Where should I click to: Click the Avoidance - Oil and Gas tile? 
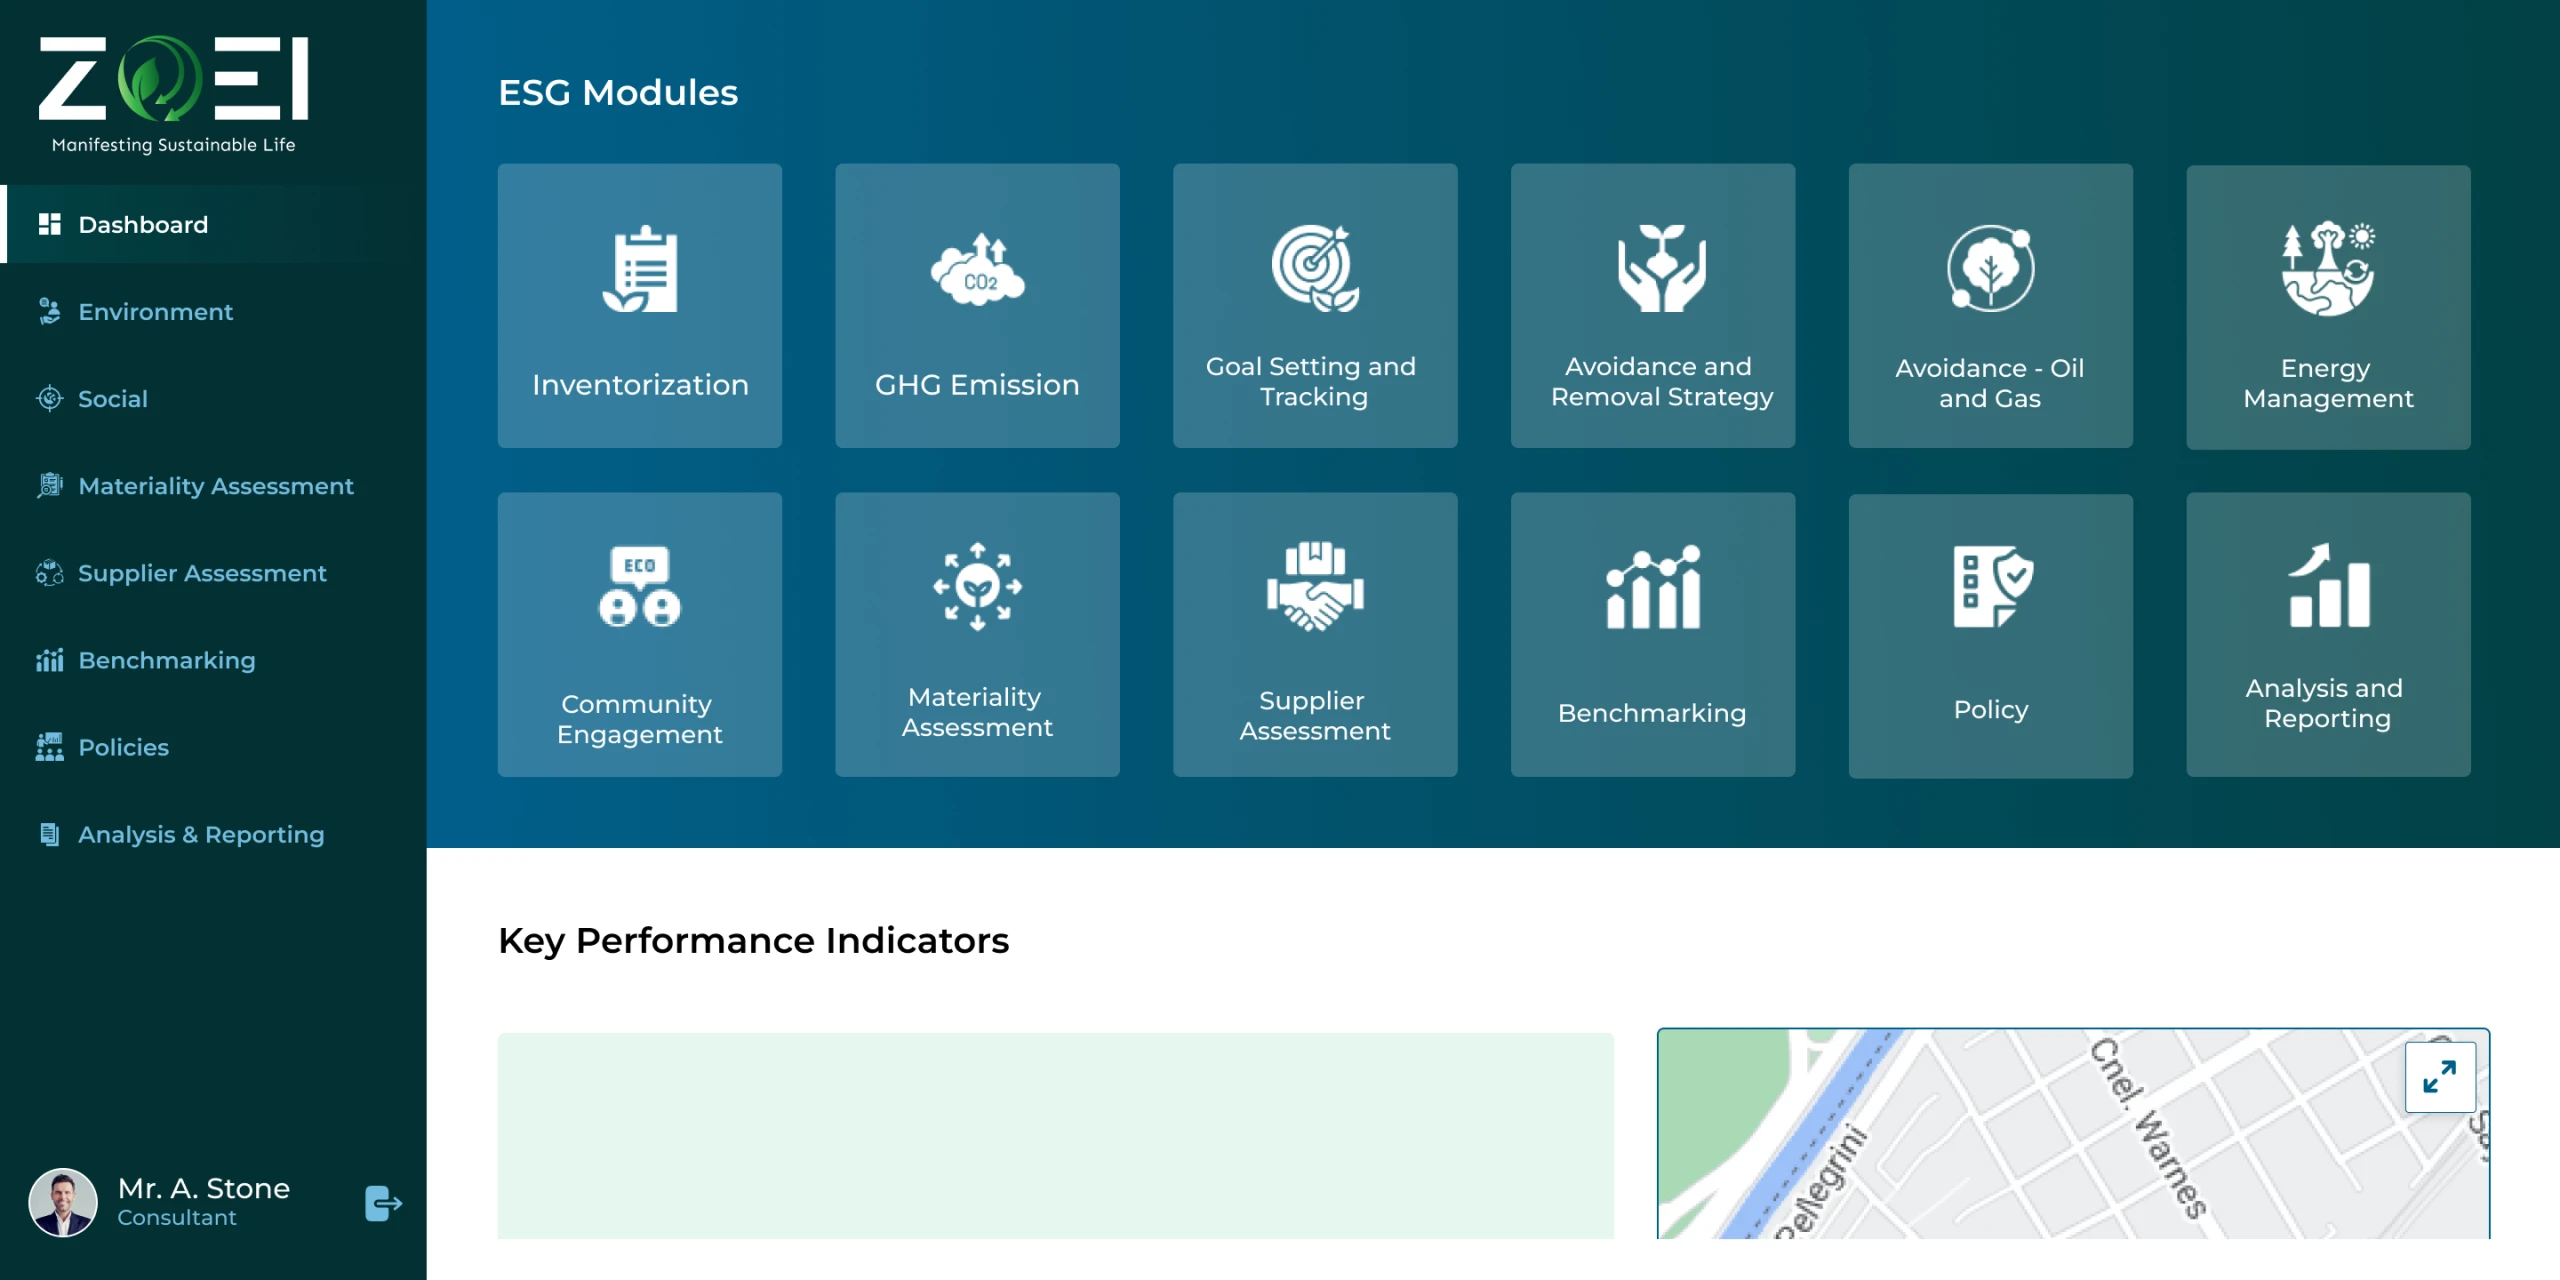coord(1990,306)
